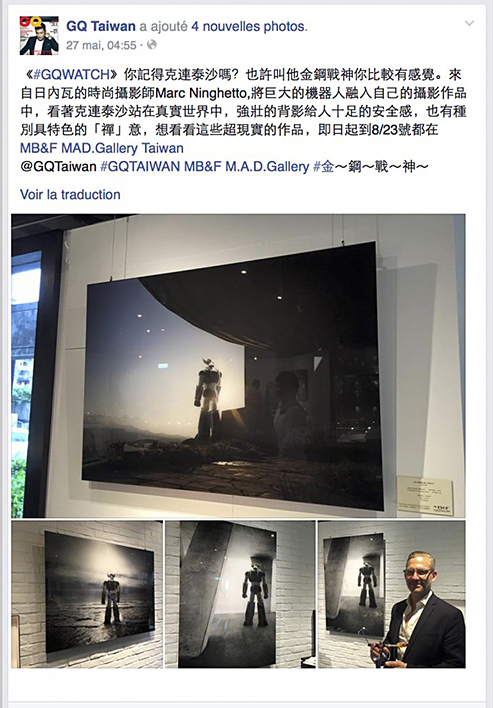Open the robot on beach thumbnail
The height and width of the screenshot is (708, 493).
tap(87, 594)
